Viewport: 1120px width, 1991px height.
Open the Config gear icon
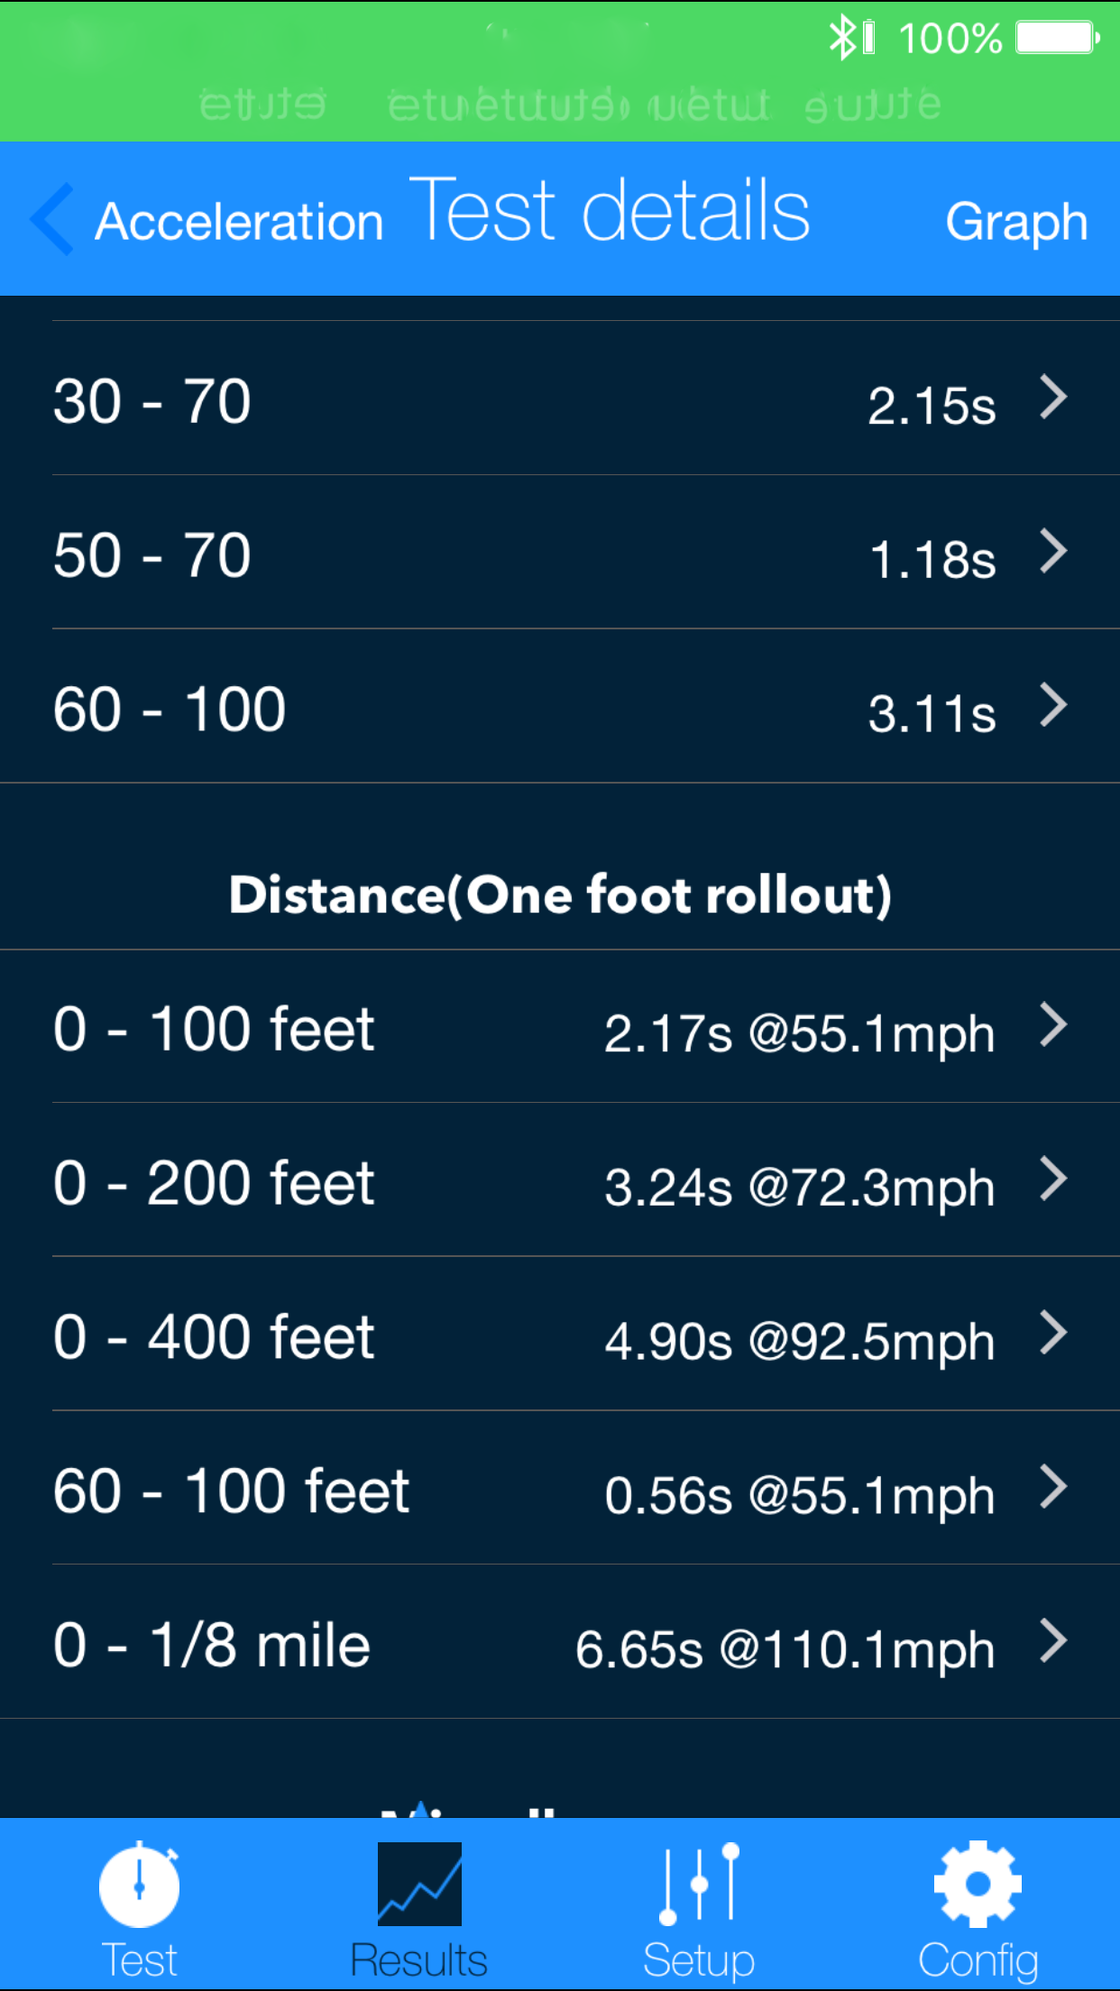977,1884
